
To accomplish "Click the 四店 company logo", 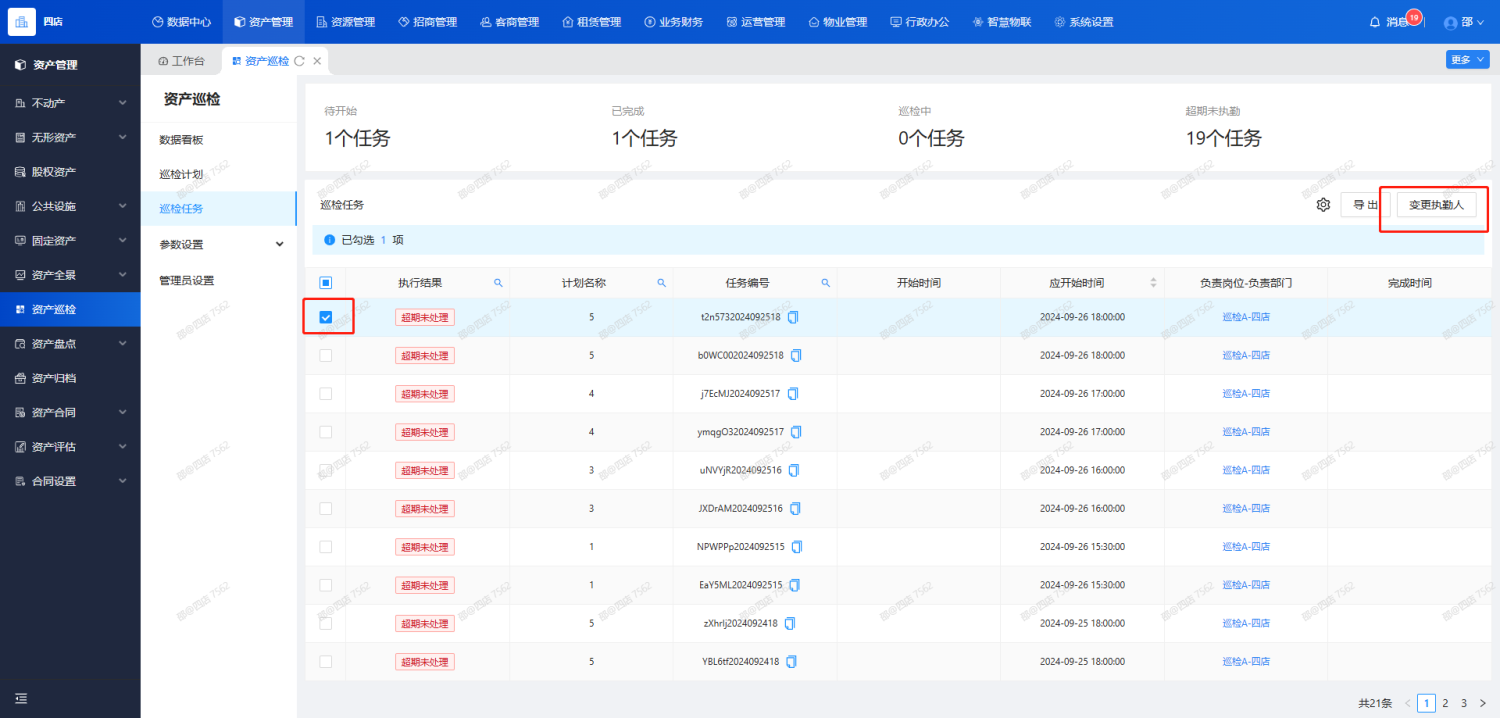I will [22, 22].
